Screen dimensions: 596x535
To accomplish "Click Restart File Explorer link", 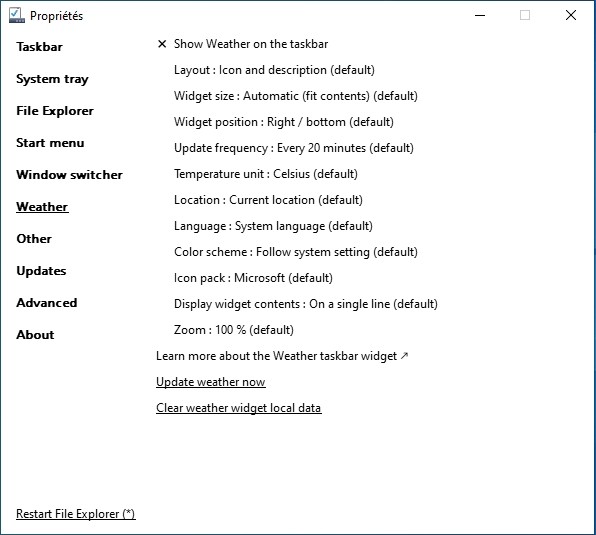I will (x=76, y=514).
